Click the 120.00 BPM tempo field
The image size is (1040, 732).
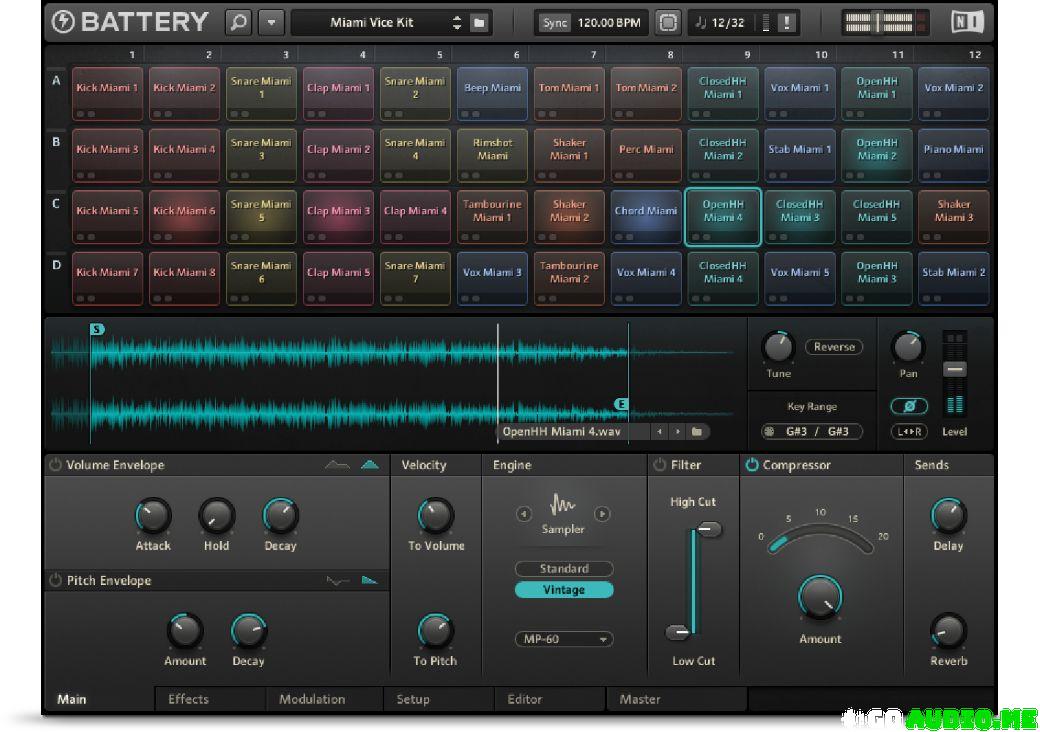point(609,23)
